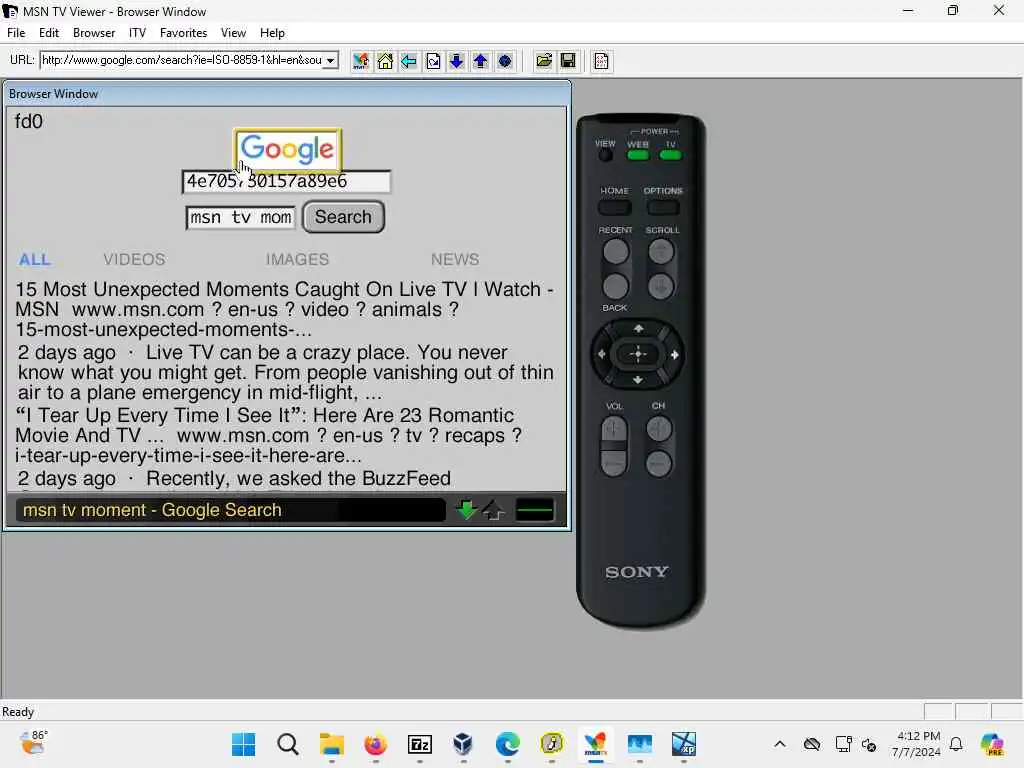Open the notifications bell icon
The height and width of the screenshot is (768, 1024).
(956, 744)
